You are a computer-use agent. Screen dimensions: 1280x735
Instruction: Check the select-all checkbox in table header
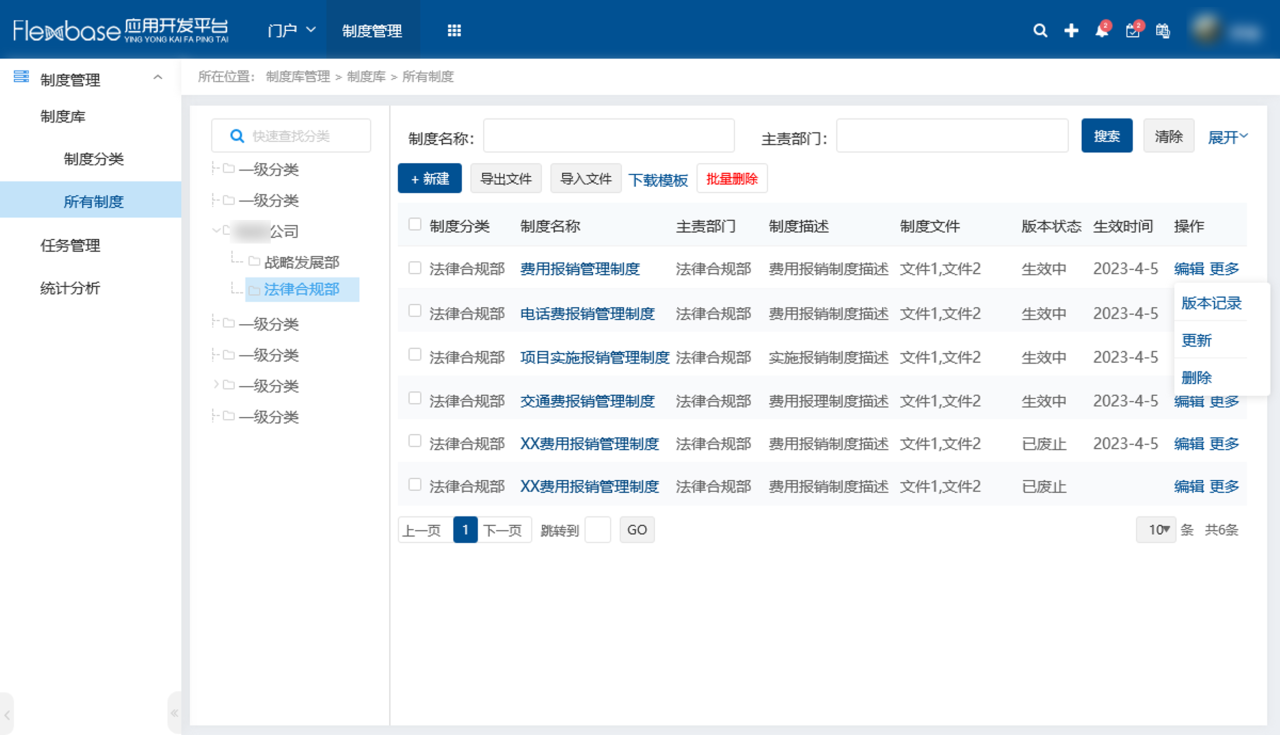414,225
